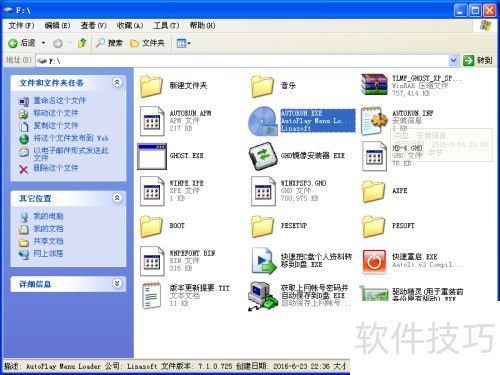This screenshot has height=375, width=500.
Task: Click 以电子邮件形式发送此文件 link
Action: tap(71, 154)
